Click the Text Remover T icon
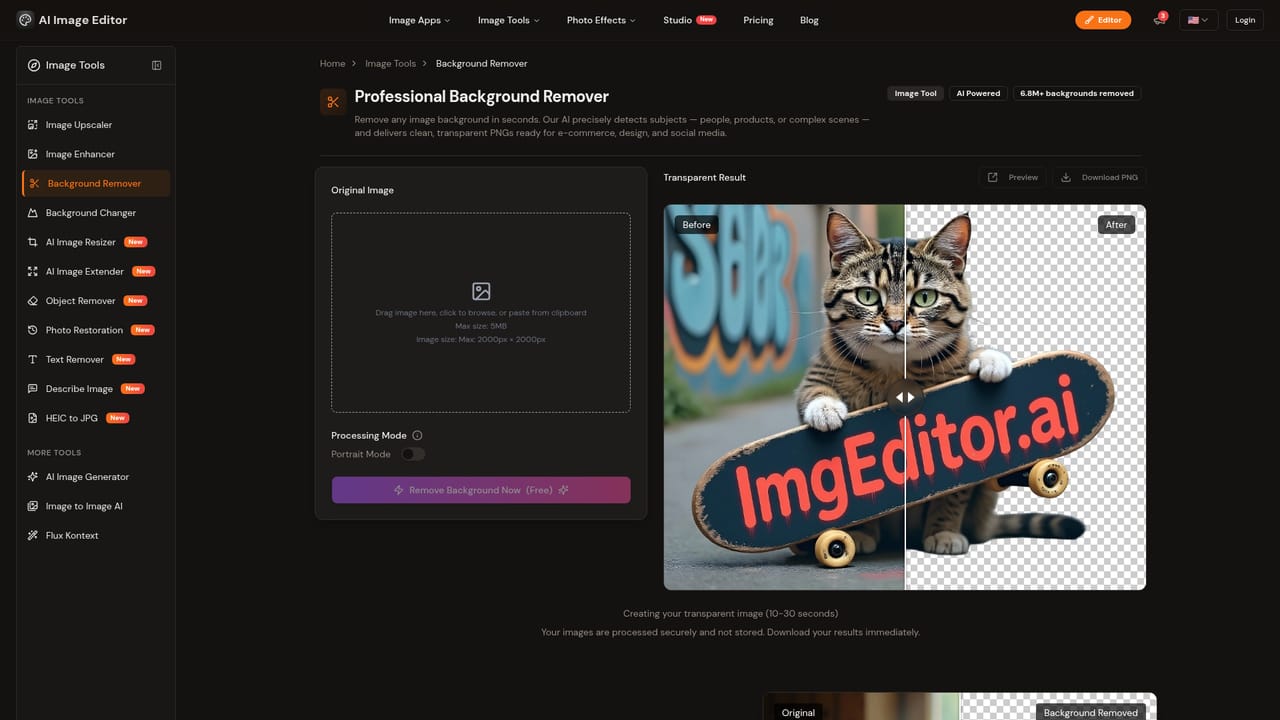The height and width of the screenshot is (720, 1280). pos(34,359)
